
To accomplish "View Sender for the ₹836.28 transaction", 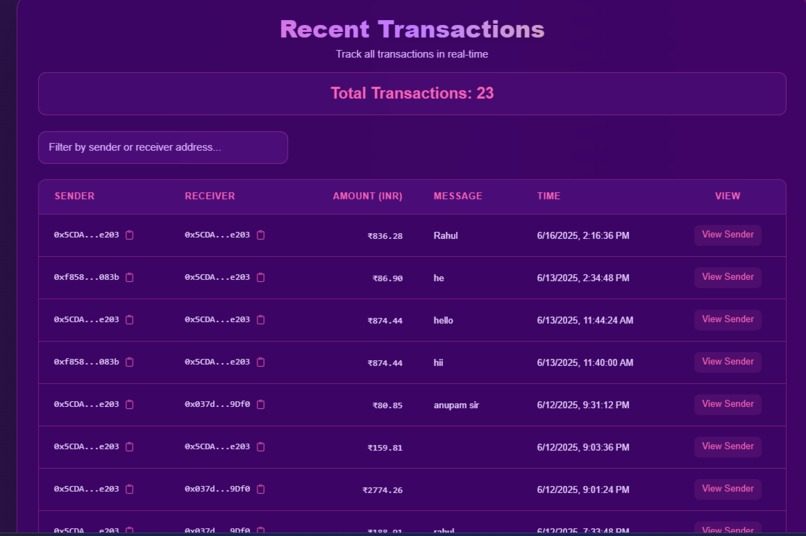I will tap(727, 235).
